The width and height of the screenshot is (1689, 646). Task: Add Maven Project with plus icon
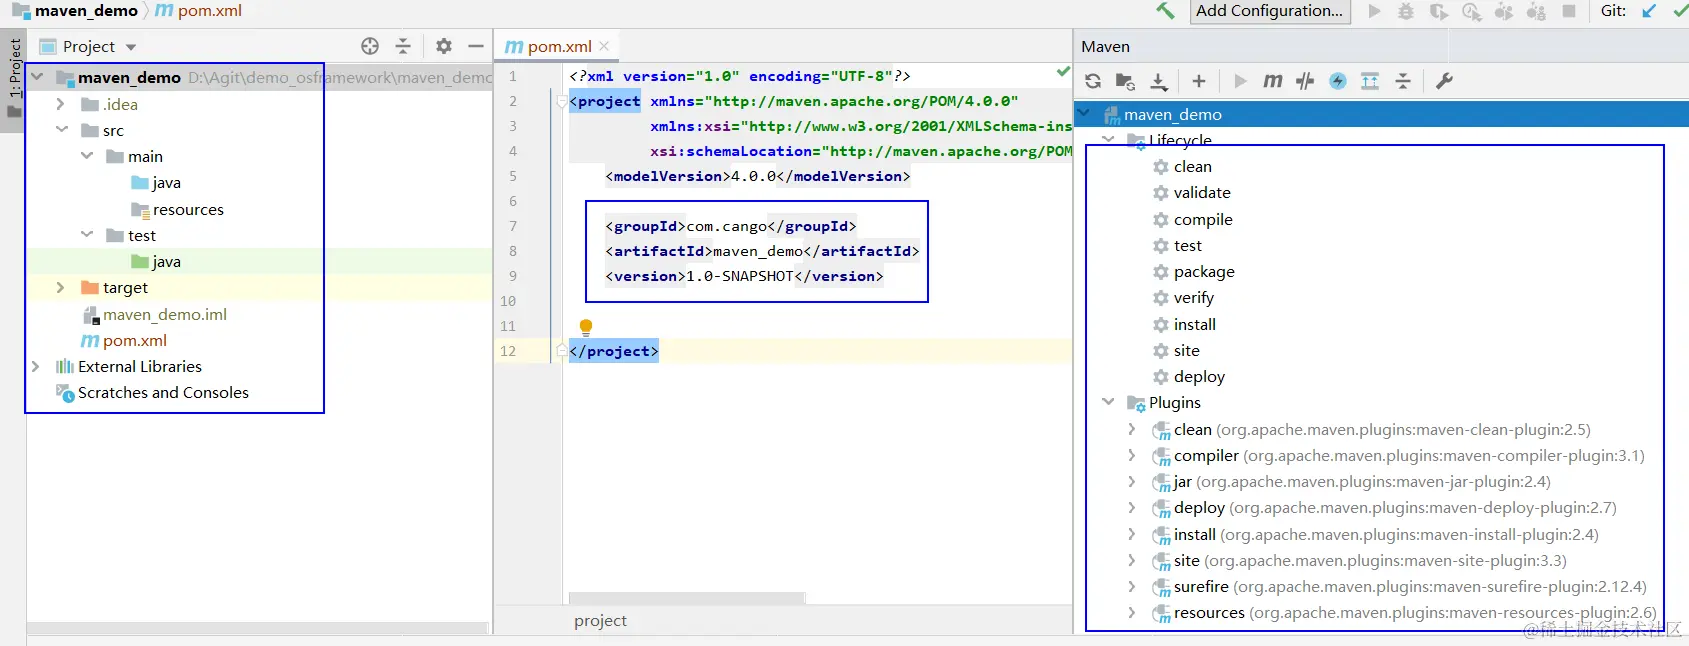point(1199,81)
